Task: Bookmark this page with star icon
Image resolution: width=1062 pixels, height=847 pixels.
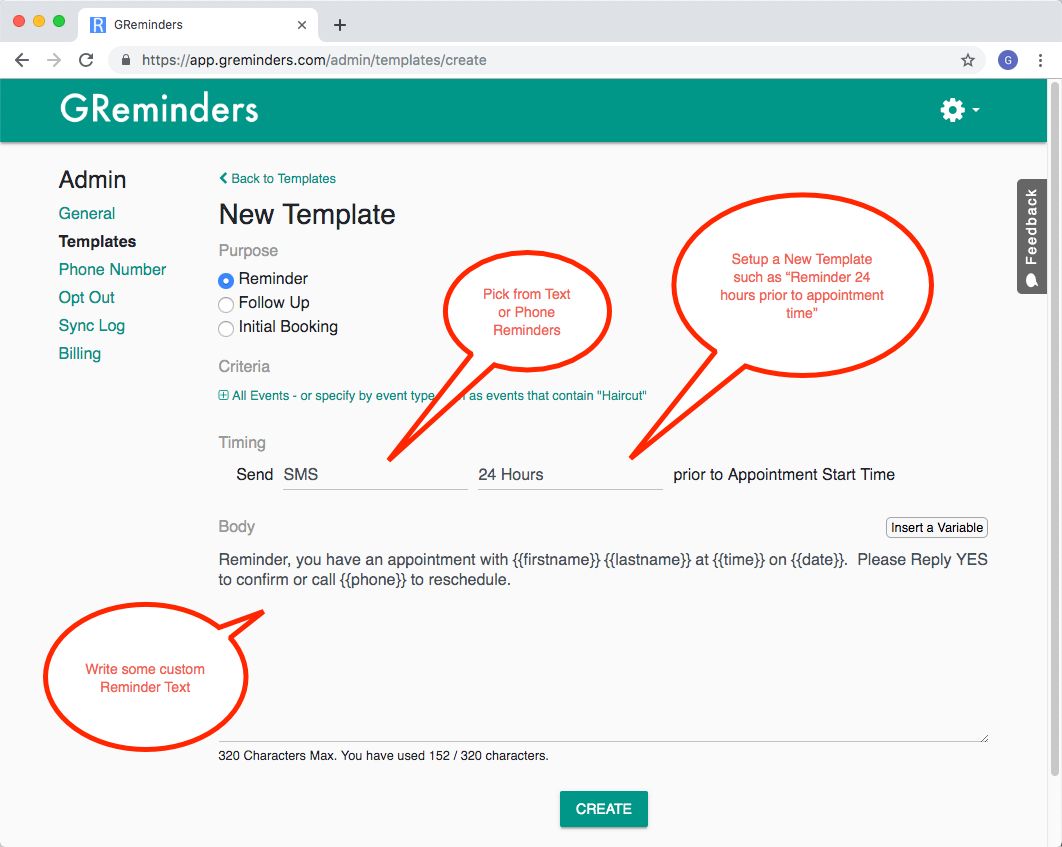Action: pyautogui.click(x=968, y=60)
